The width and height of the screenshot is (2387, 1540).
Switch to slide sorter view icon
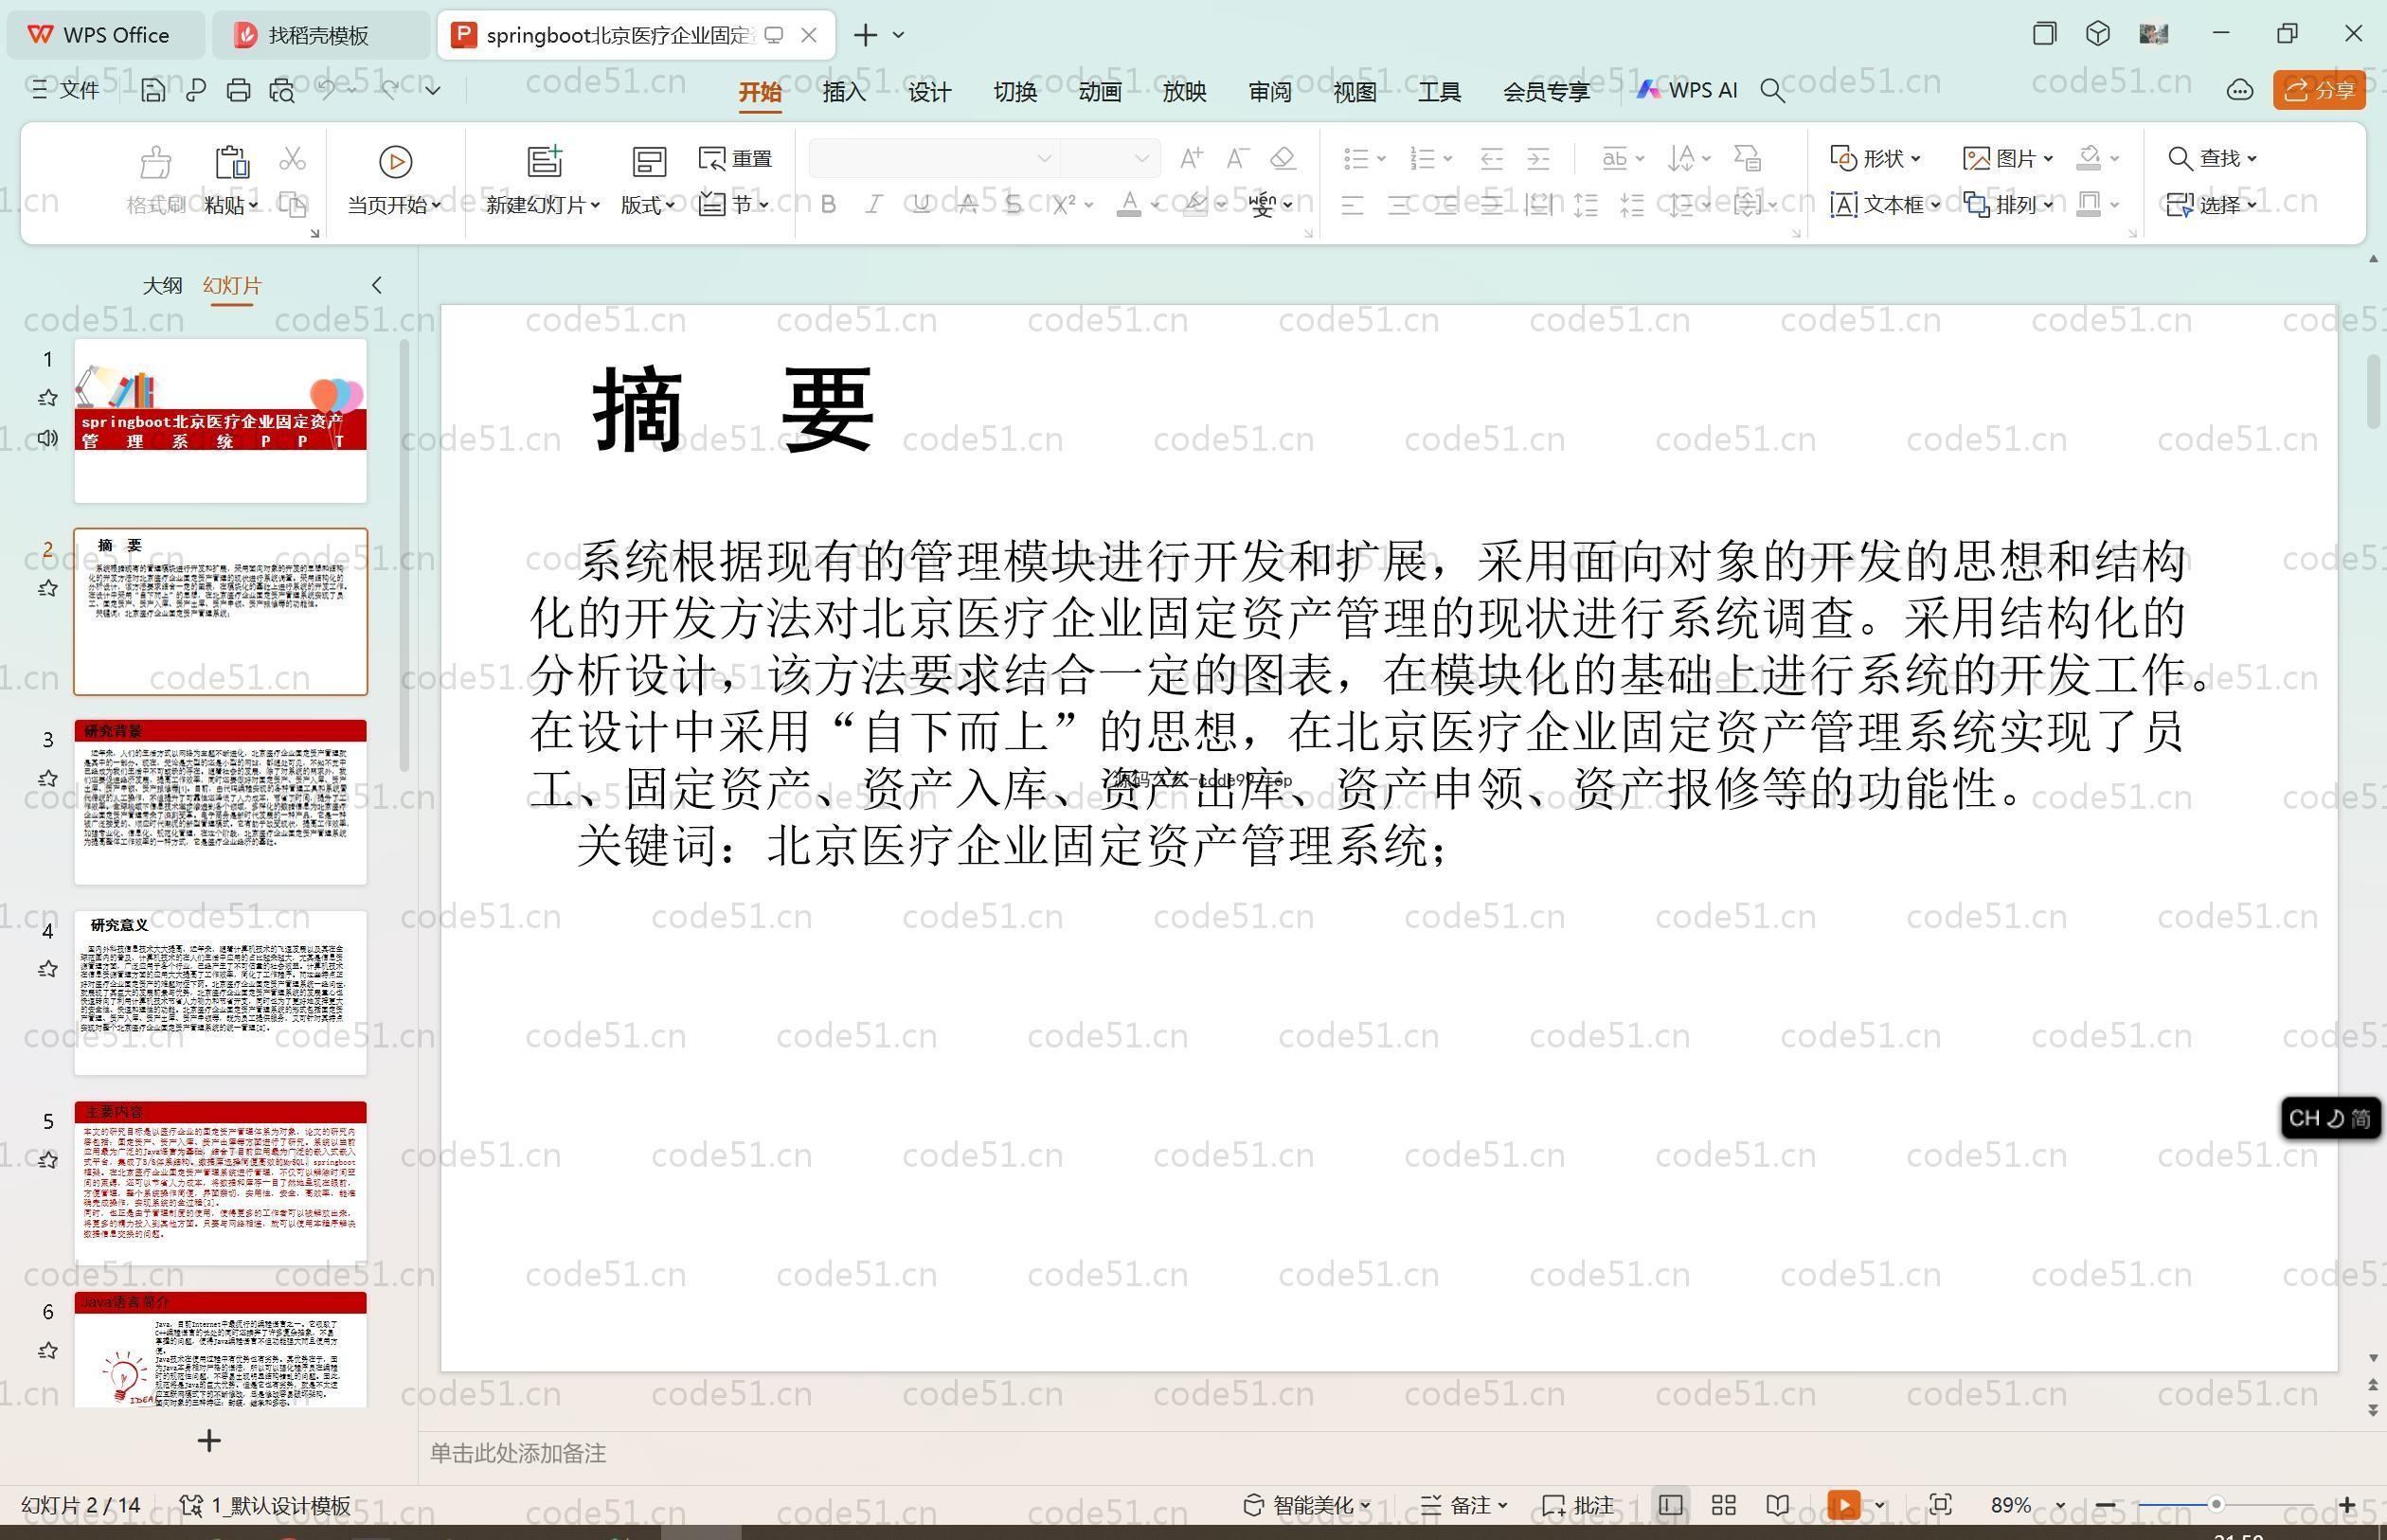pyautogui.click(x=1723, y=1505)
